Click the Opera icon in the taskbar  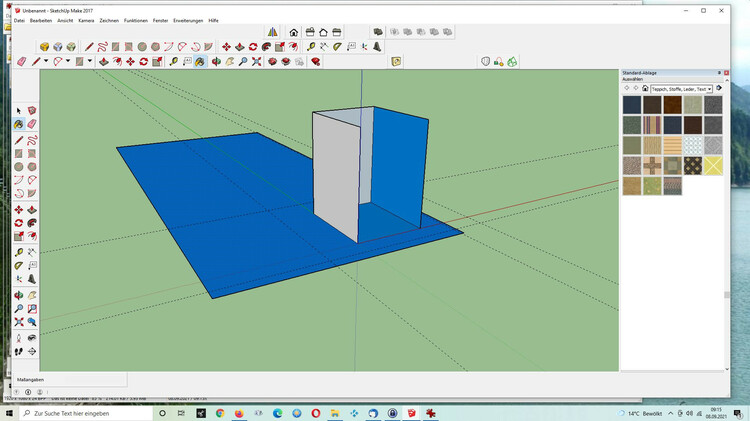pos(316,413)
